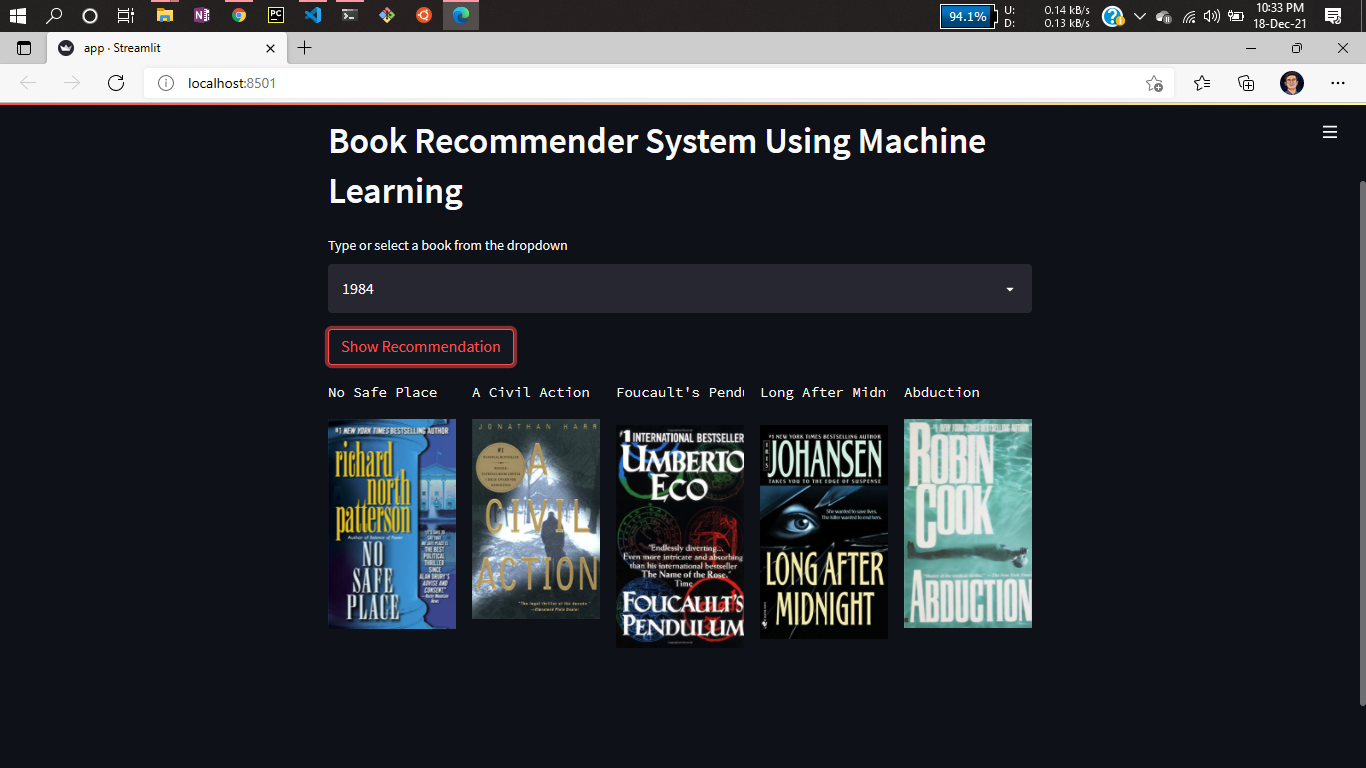
Task: Click the page vertical scrollbar
Action: [1361, 443]
